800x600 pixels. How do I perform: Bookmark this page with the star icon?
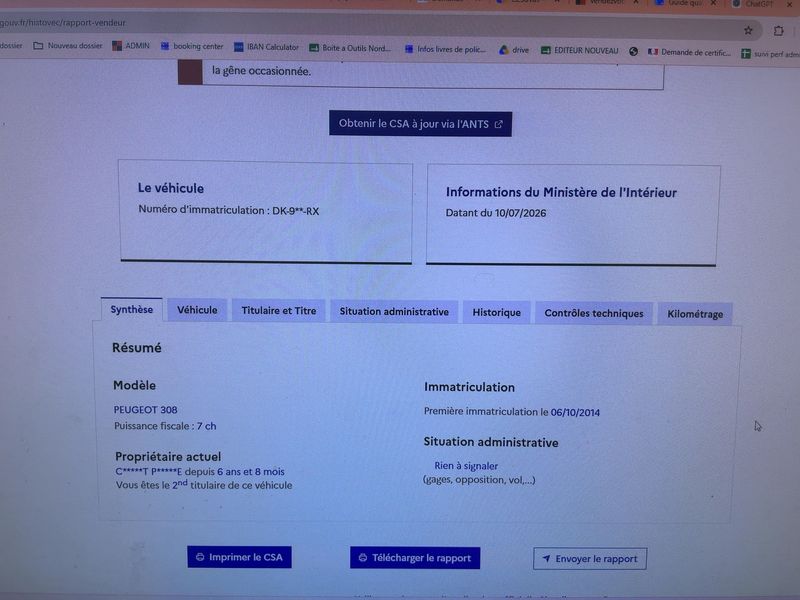(748, 30)
